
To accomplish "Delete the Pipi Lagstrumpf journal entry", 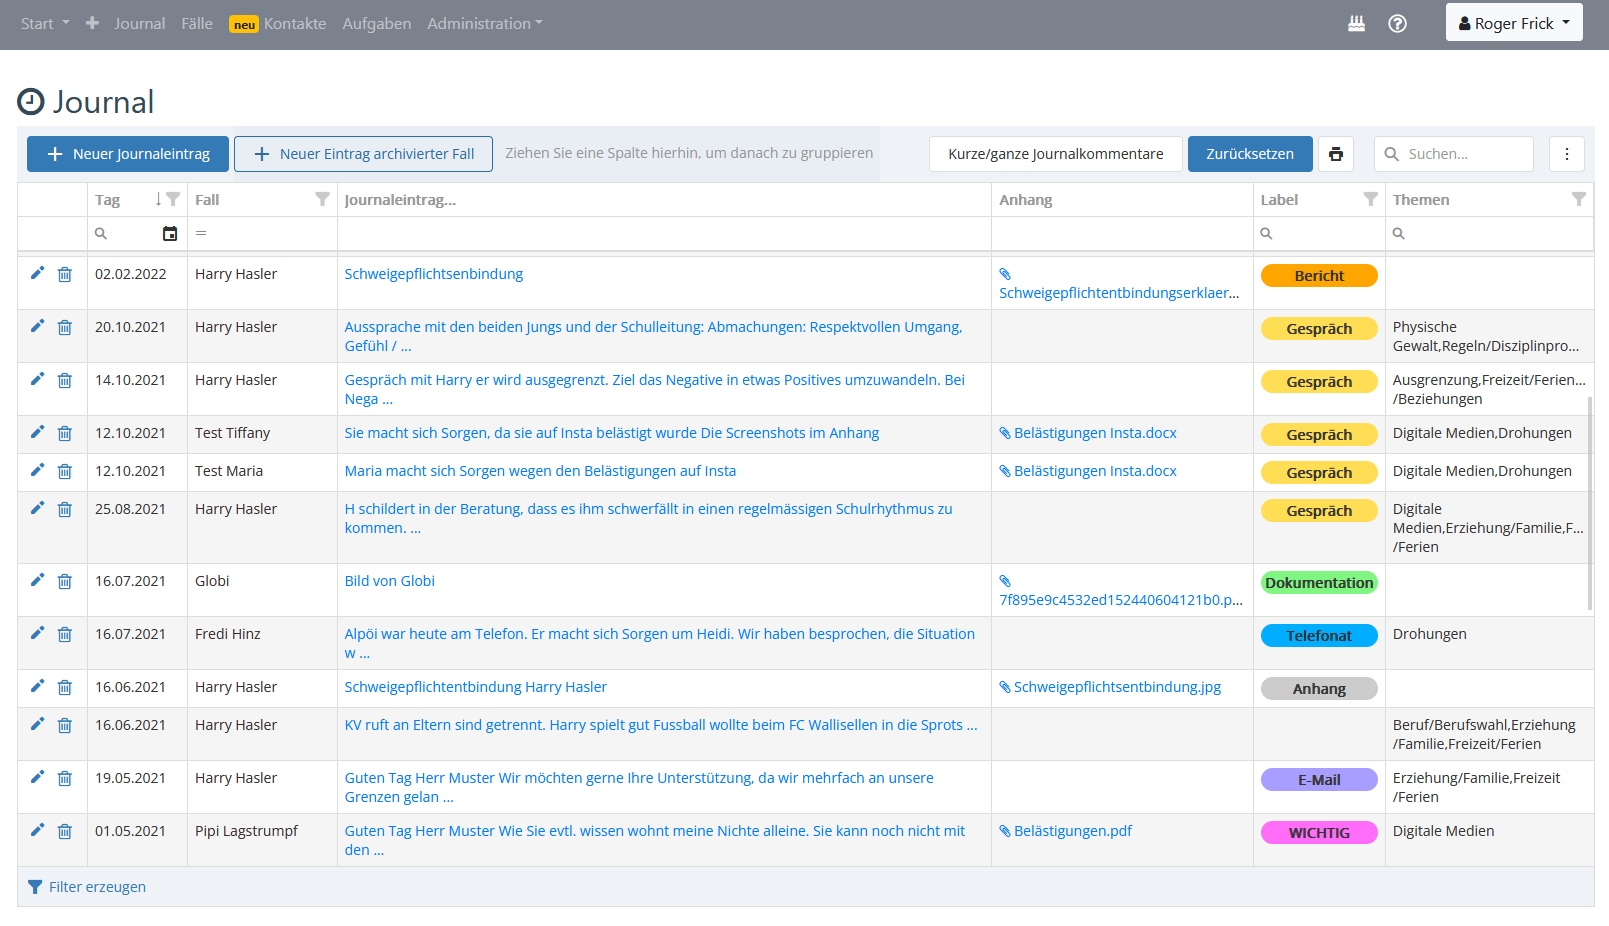I will pos(65,831).
